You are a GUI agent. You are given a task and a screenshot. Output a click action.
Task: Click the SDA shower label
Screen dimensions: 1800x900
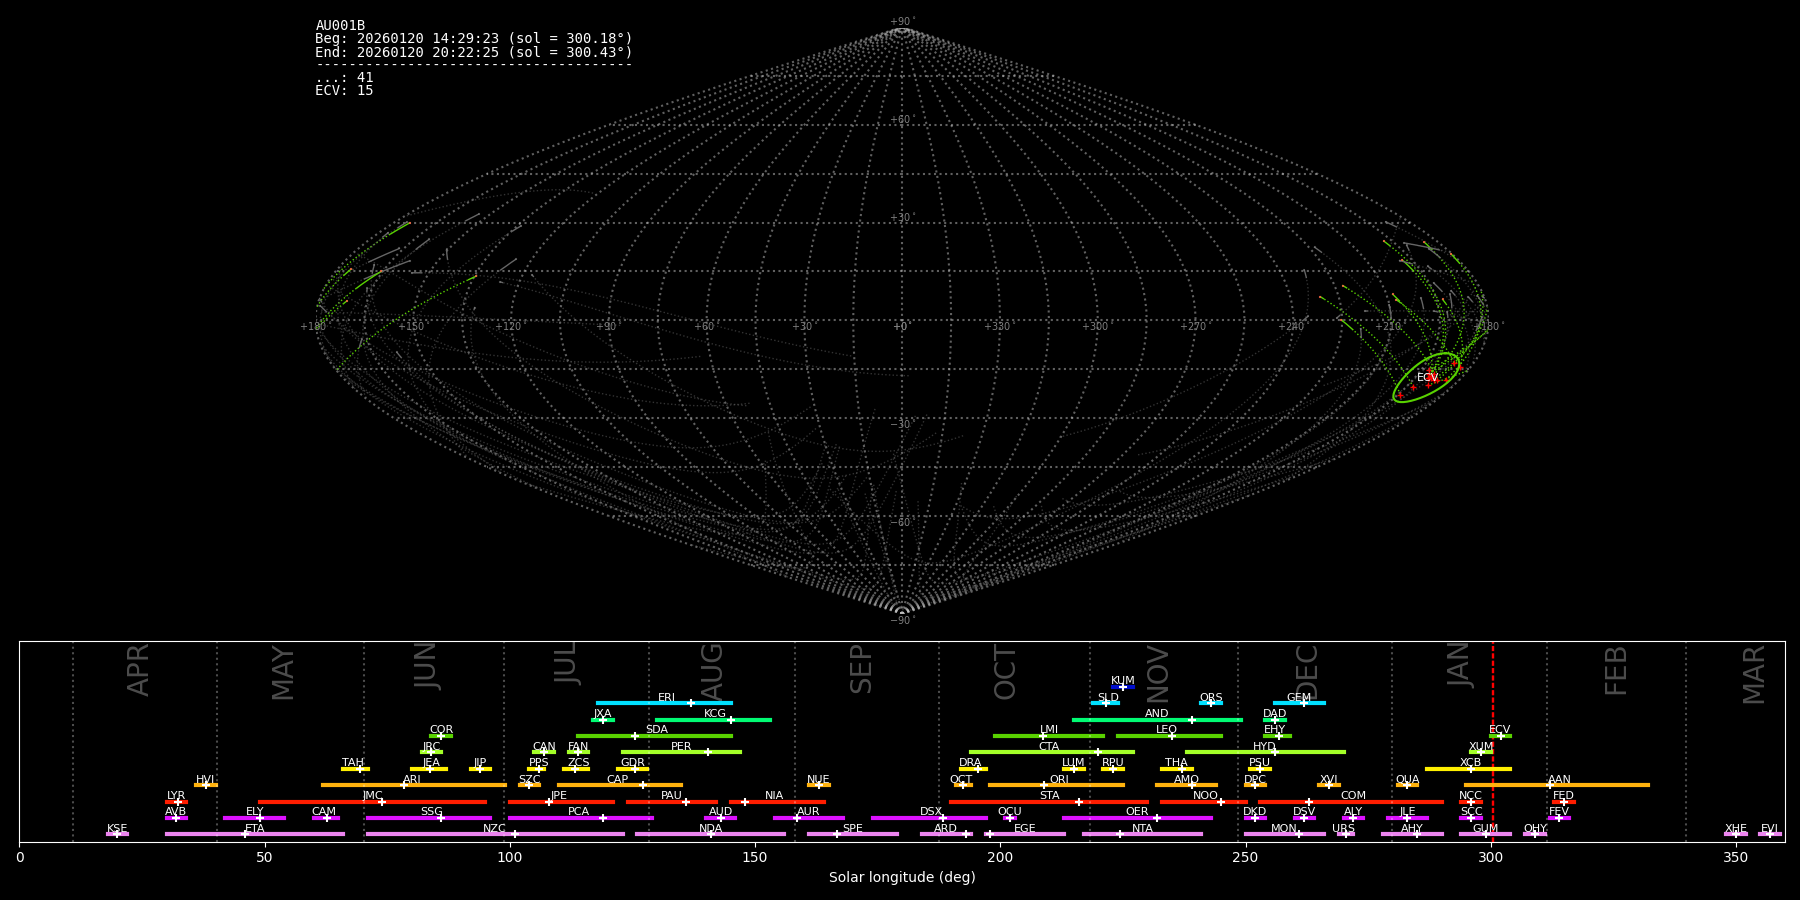click(x=657, y=729)
